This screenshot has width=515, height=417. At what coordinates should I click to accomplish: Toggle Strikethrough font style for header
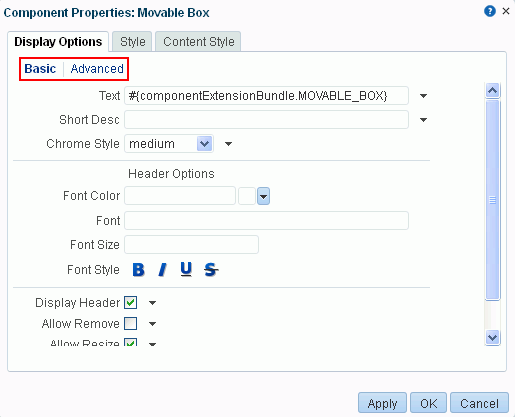pos(211,269)
